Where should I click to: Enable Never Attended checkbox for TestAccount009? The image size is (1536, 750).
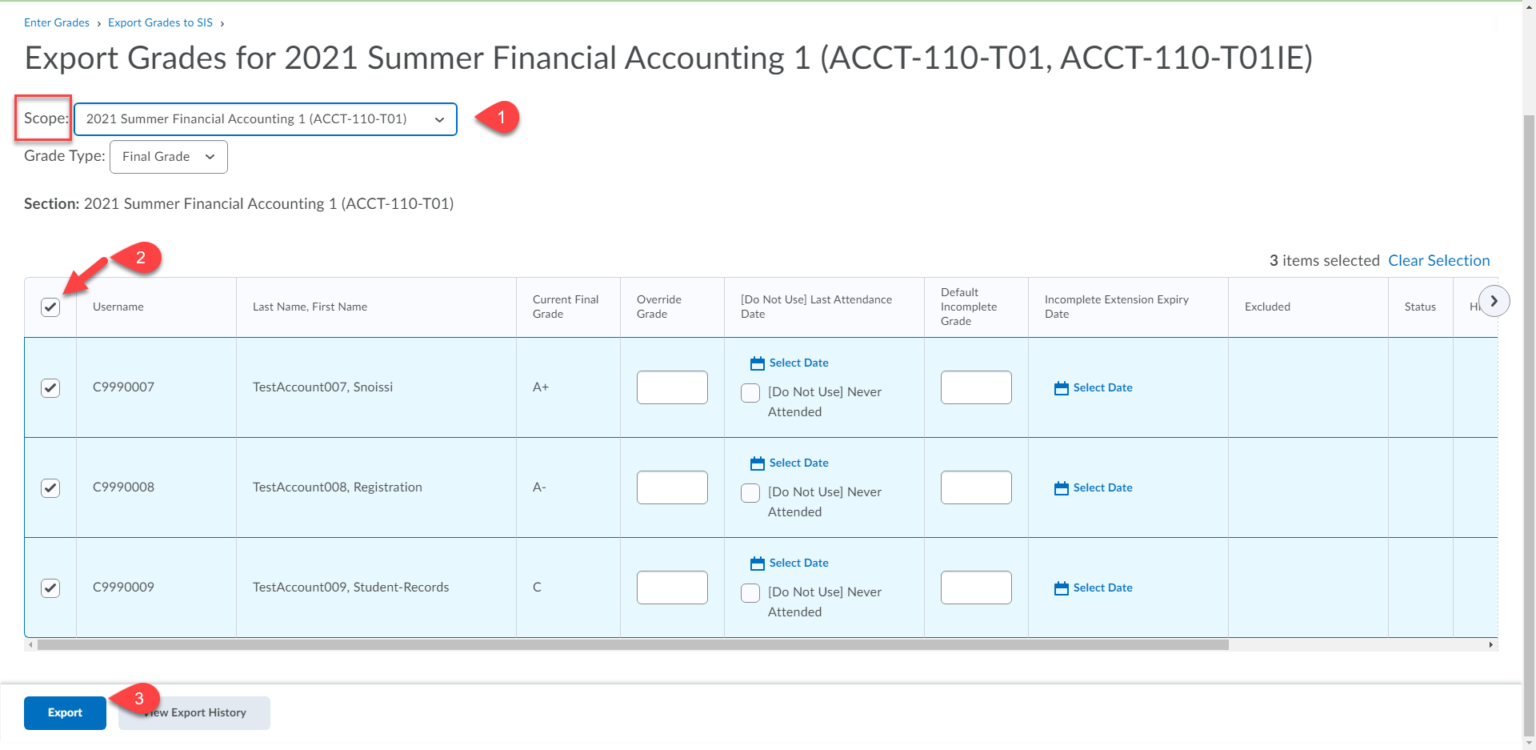click(750, 593)
